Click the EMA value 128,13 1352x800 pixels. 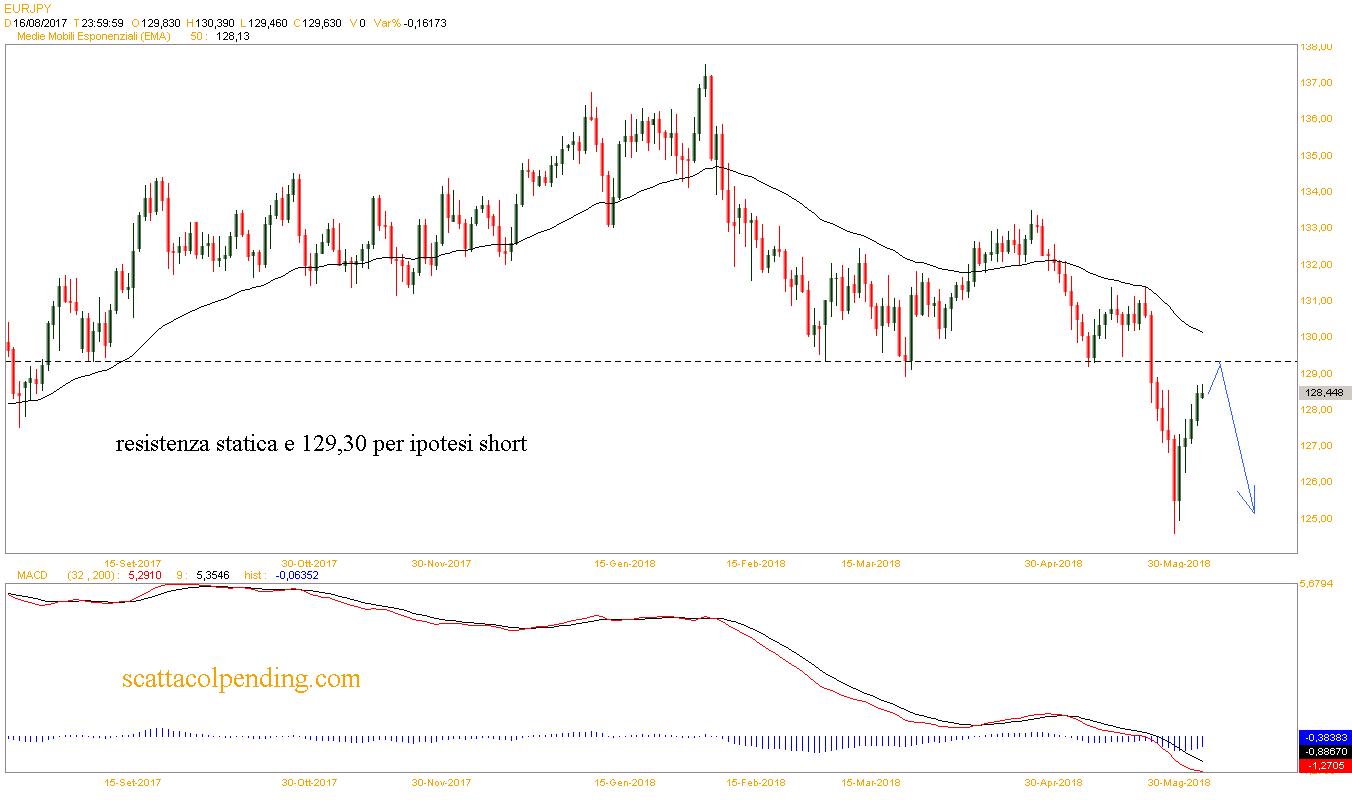point(233,36)
